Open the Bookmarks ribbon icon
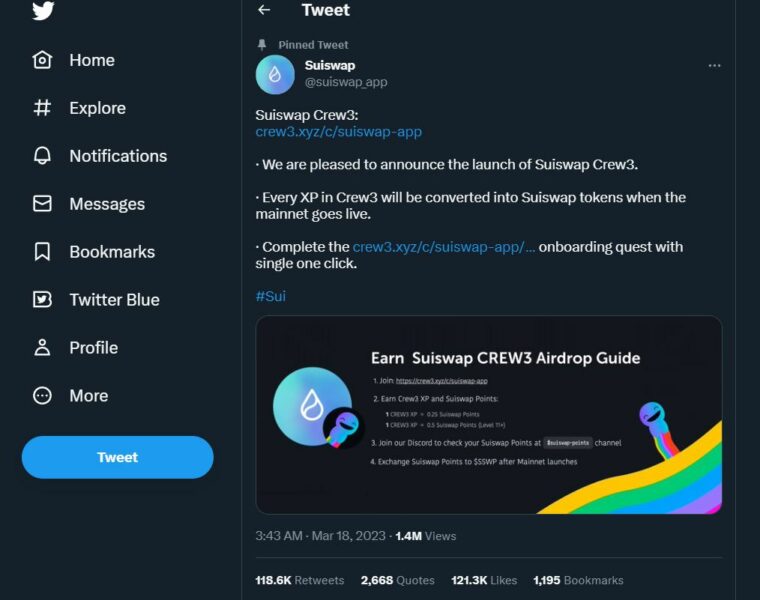Viewport: 760px width, 600px height. (42, 252)
